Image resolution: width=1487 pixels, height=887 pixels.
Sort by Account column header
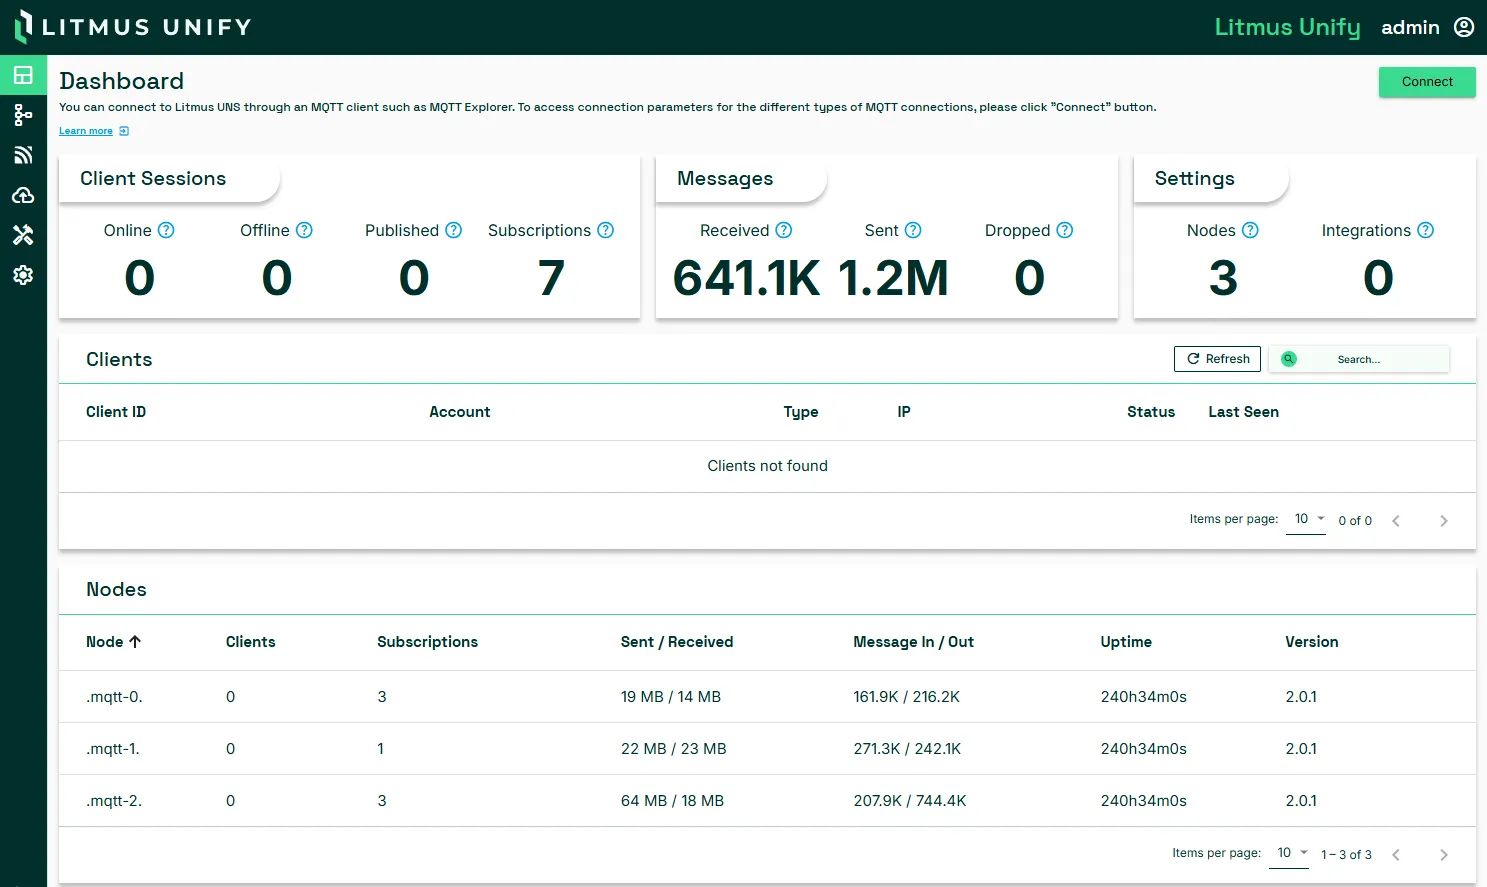tap(460, 412)
